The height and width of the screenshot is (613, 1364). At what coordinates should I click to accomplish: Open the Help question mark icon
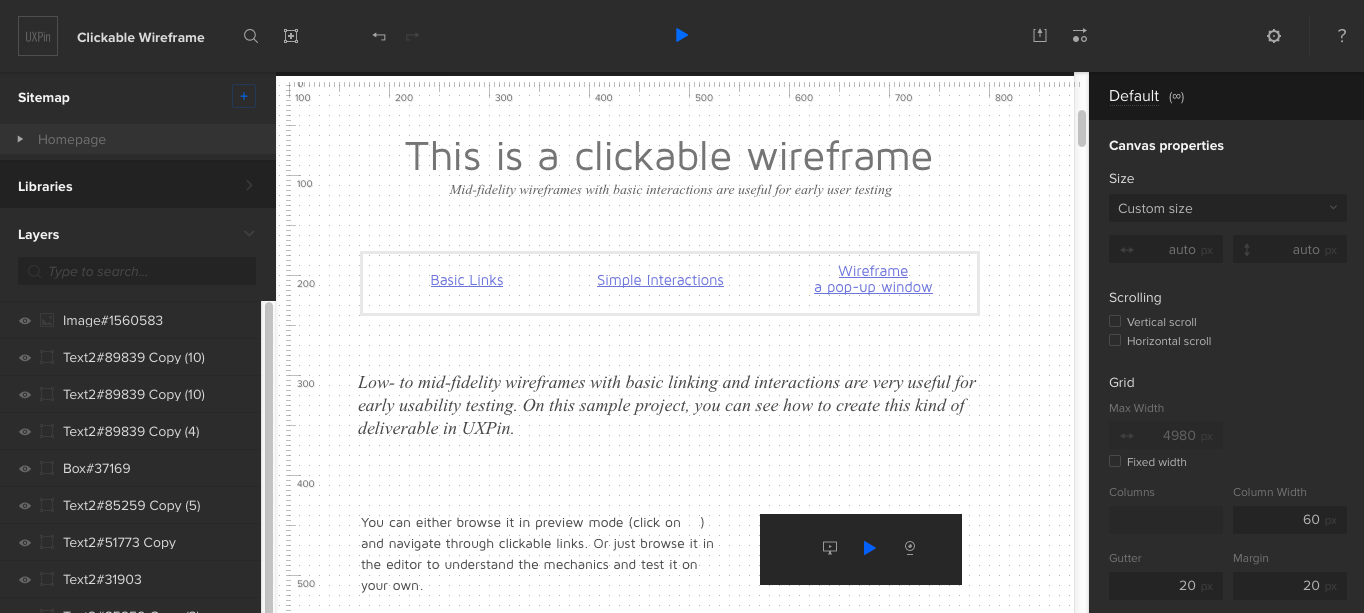[x=1341, y=37]
